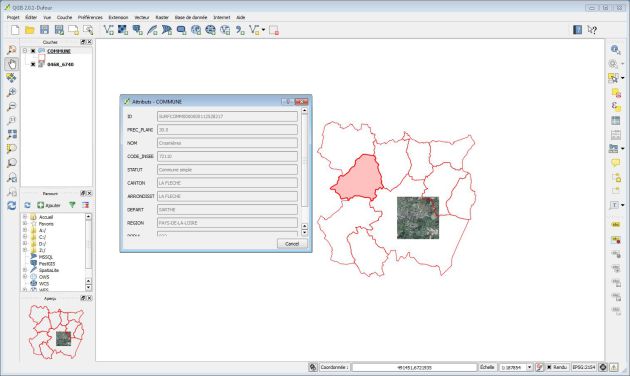Add raster layer checkerboard icon
This screenshot has height=376, width=630.
pos(123,30)
